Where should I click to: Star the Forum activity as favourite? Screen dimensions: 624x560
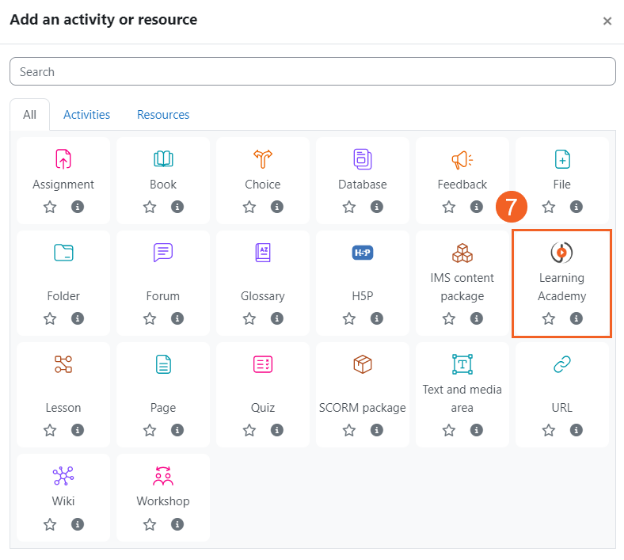pyautogui.click(x=149, y=319)
